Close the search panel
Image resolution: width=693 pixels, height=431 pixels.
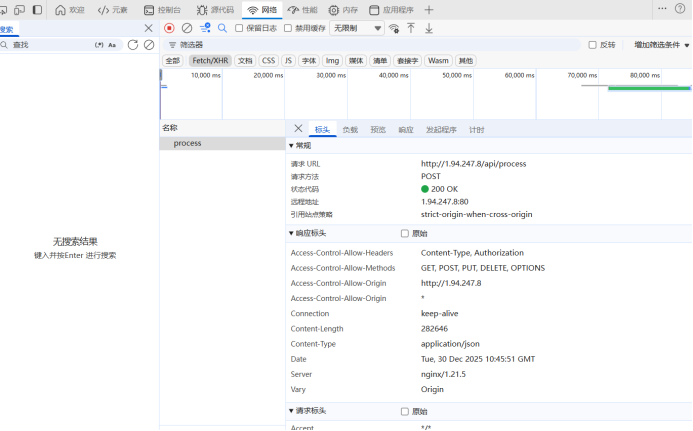148,28
